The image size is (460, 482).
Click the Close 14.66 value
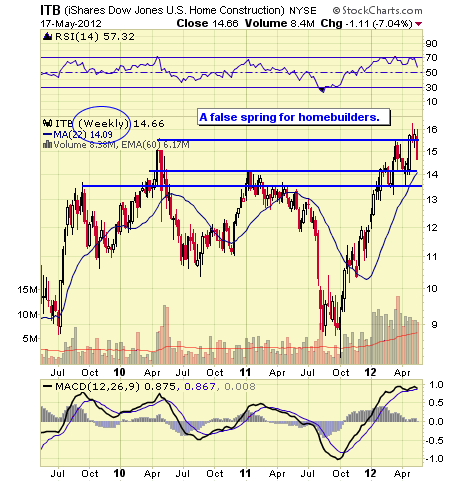click(x=207, y=24)
